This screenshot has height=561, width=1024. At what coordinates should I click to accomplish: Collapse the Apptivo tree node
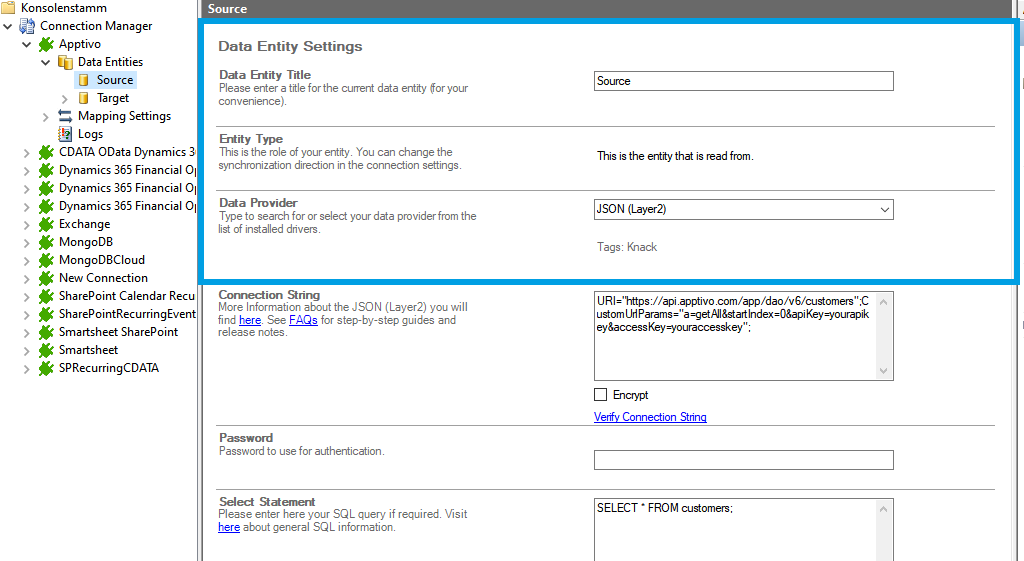pos(26,44)
